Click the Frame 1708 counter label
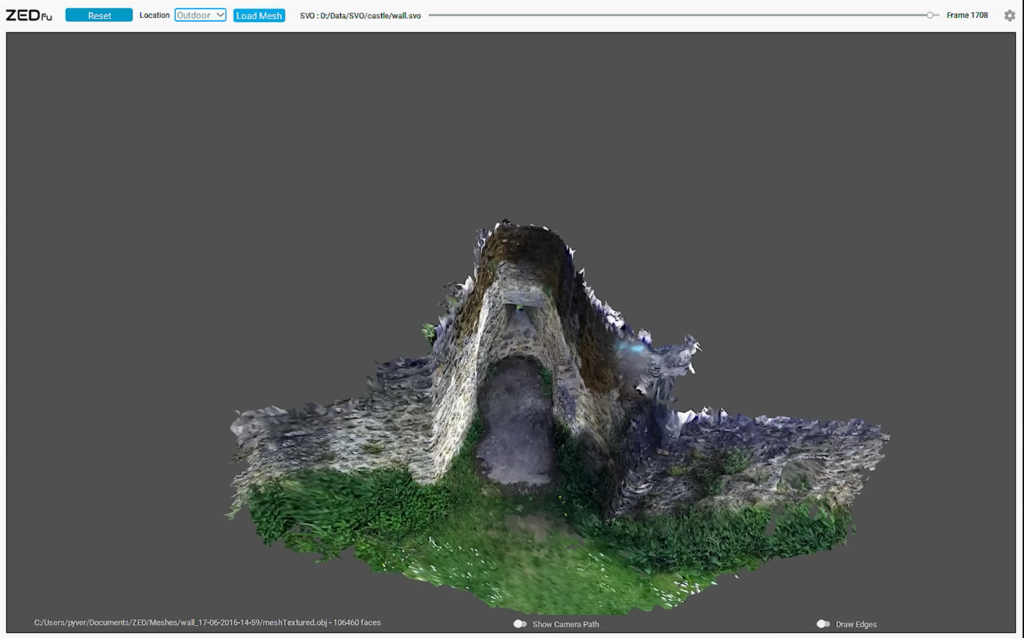The width and height of the screenshot is (1024, 638). 967,15
